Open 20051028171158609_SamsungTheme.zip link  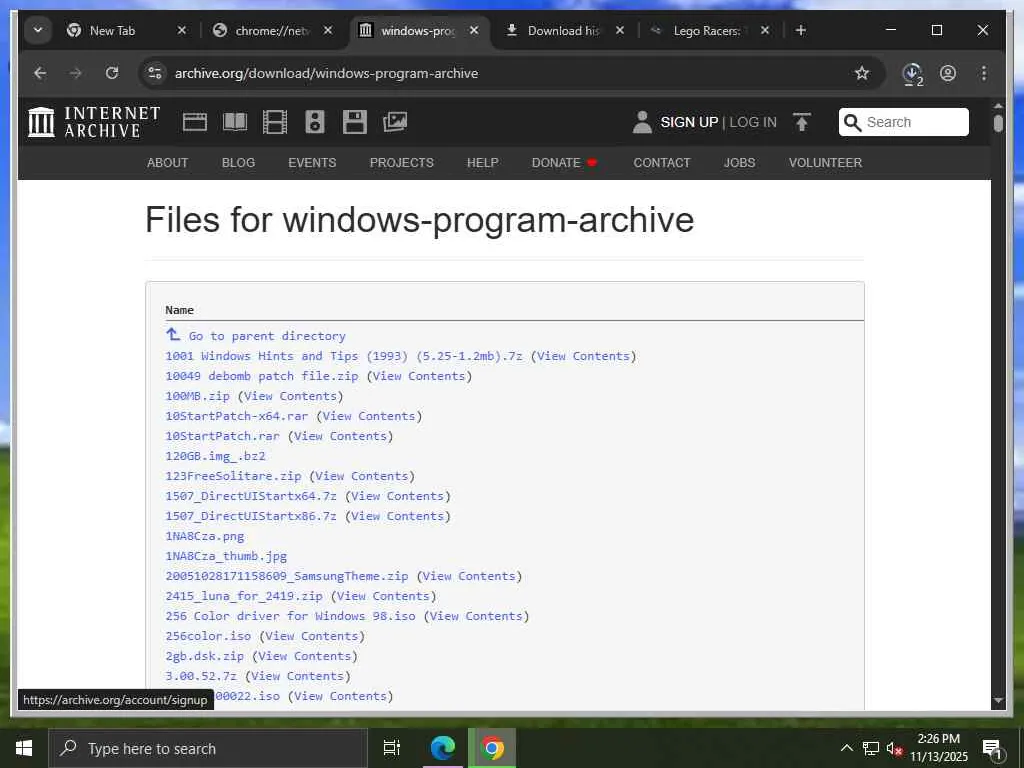point(287,576)
